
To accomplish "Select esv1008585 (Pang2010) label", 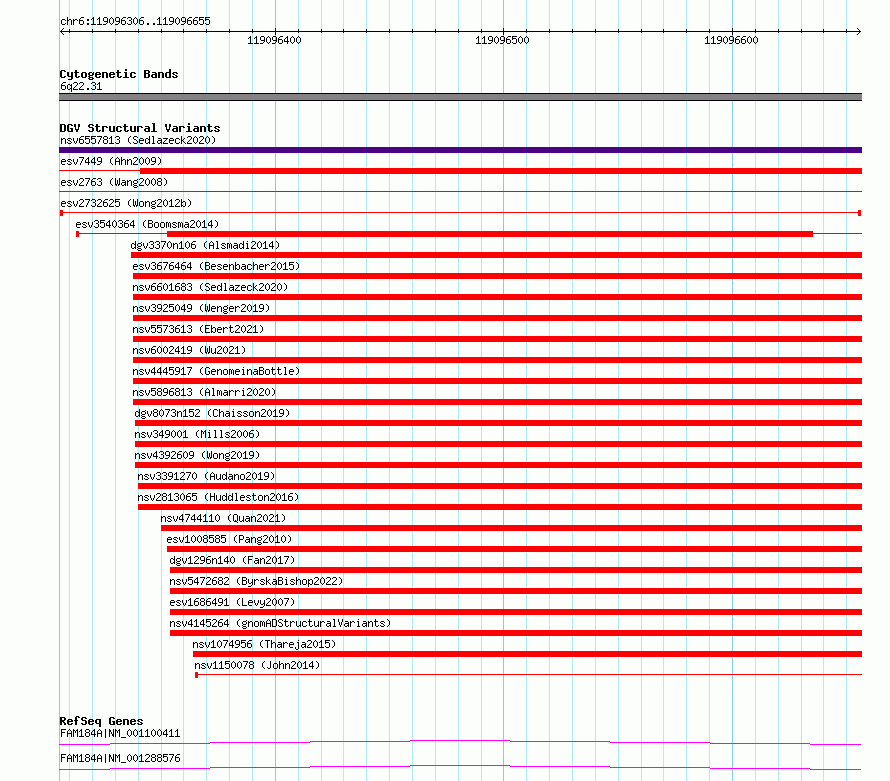I will pyautogui.click(x=229, y=539).
